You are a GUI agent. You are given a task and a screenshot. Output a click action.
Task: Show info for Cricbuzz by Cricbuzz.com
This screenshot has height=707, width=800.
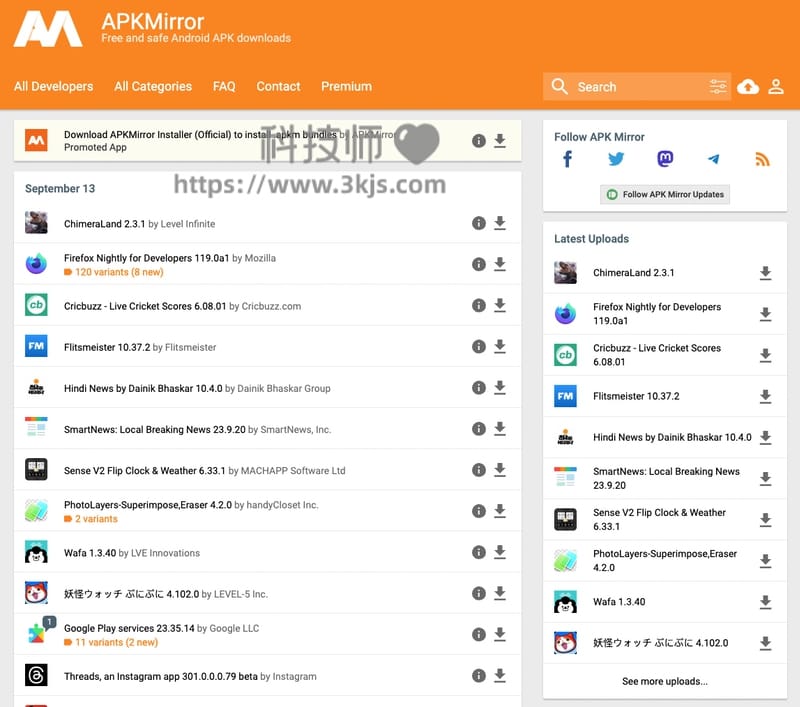tap(479, 306)
